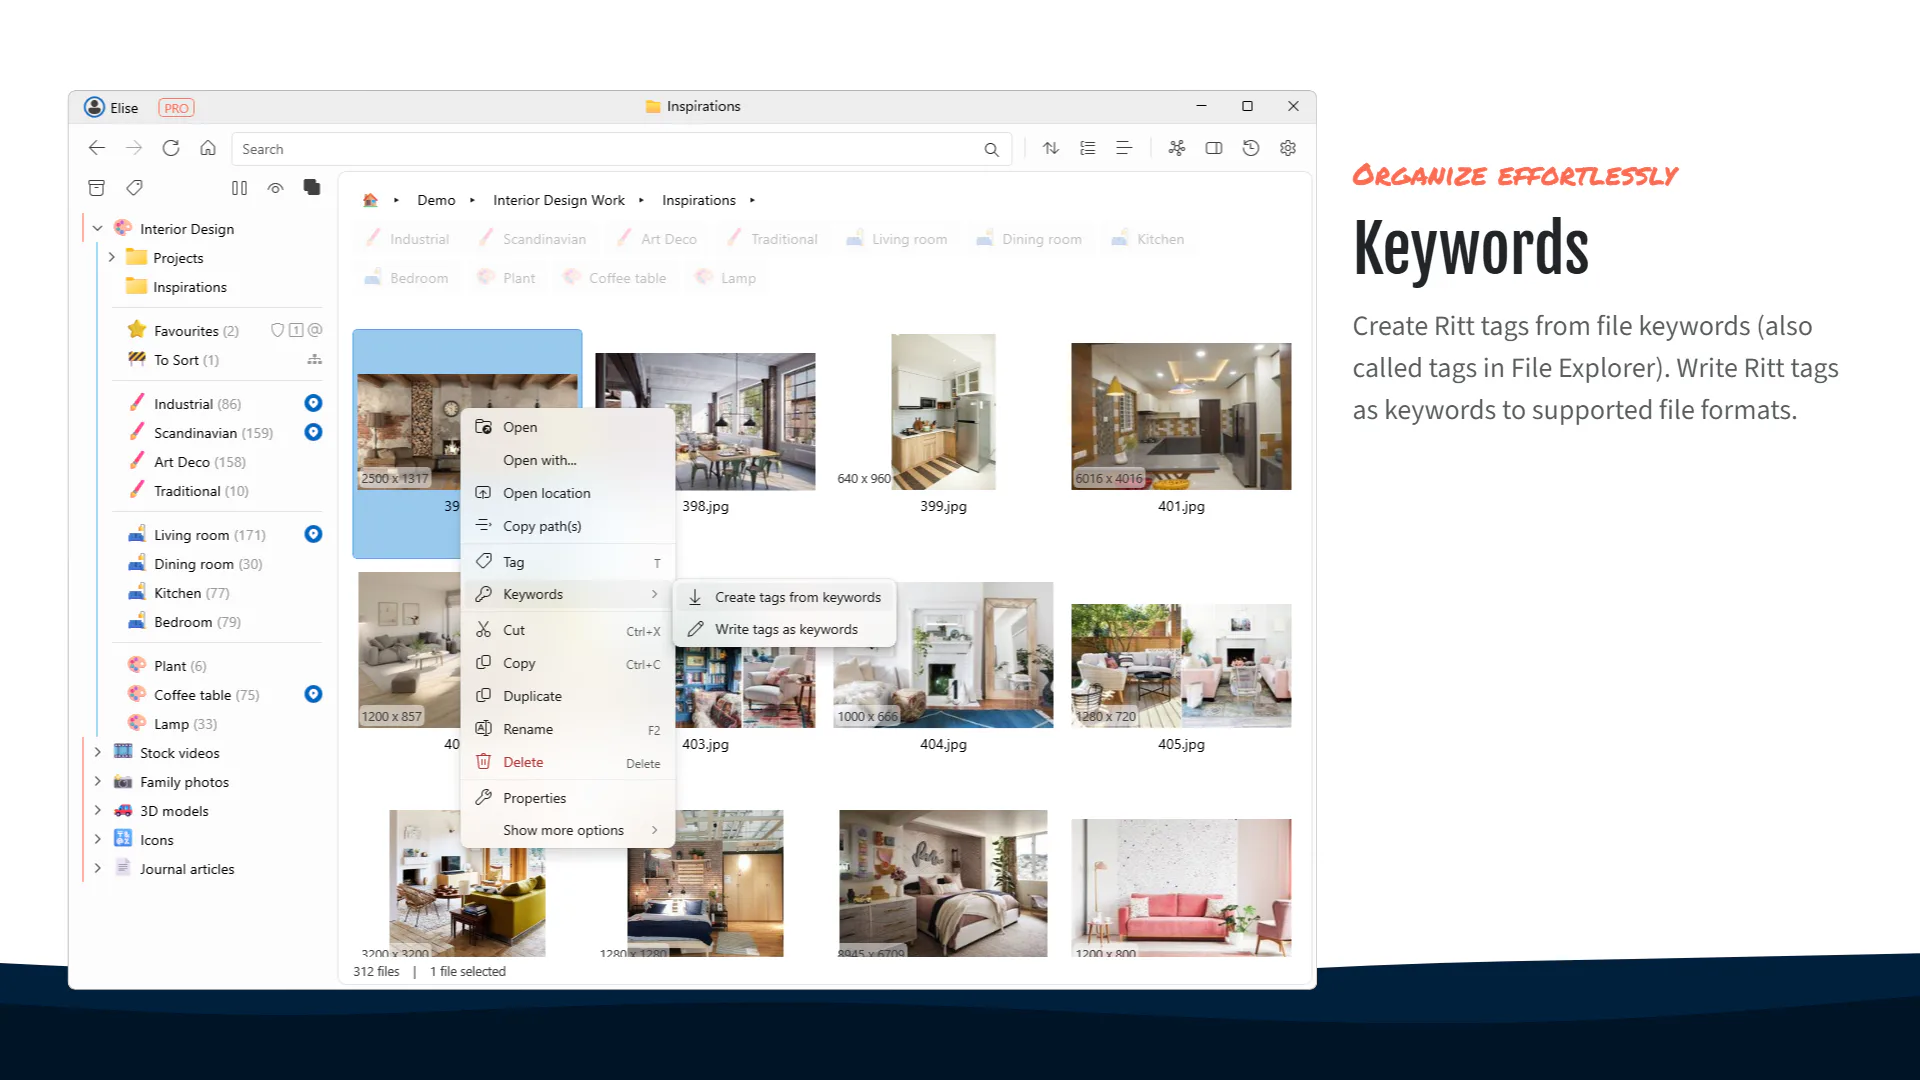
Task: Toggle the blue circle next to Coffee table
Action: pyautogui.click(x=313, y=694)
